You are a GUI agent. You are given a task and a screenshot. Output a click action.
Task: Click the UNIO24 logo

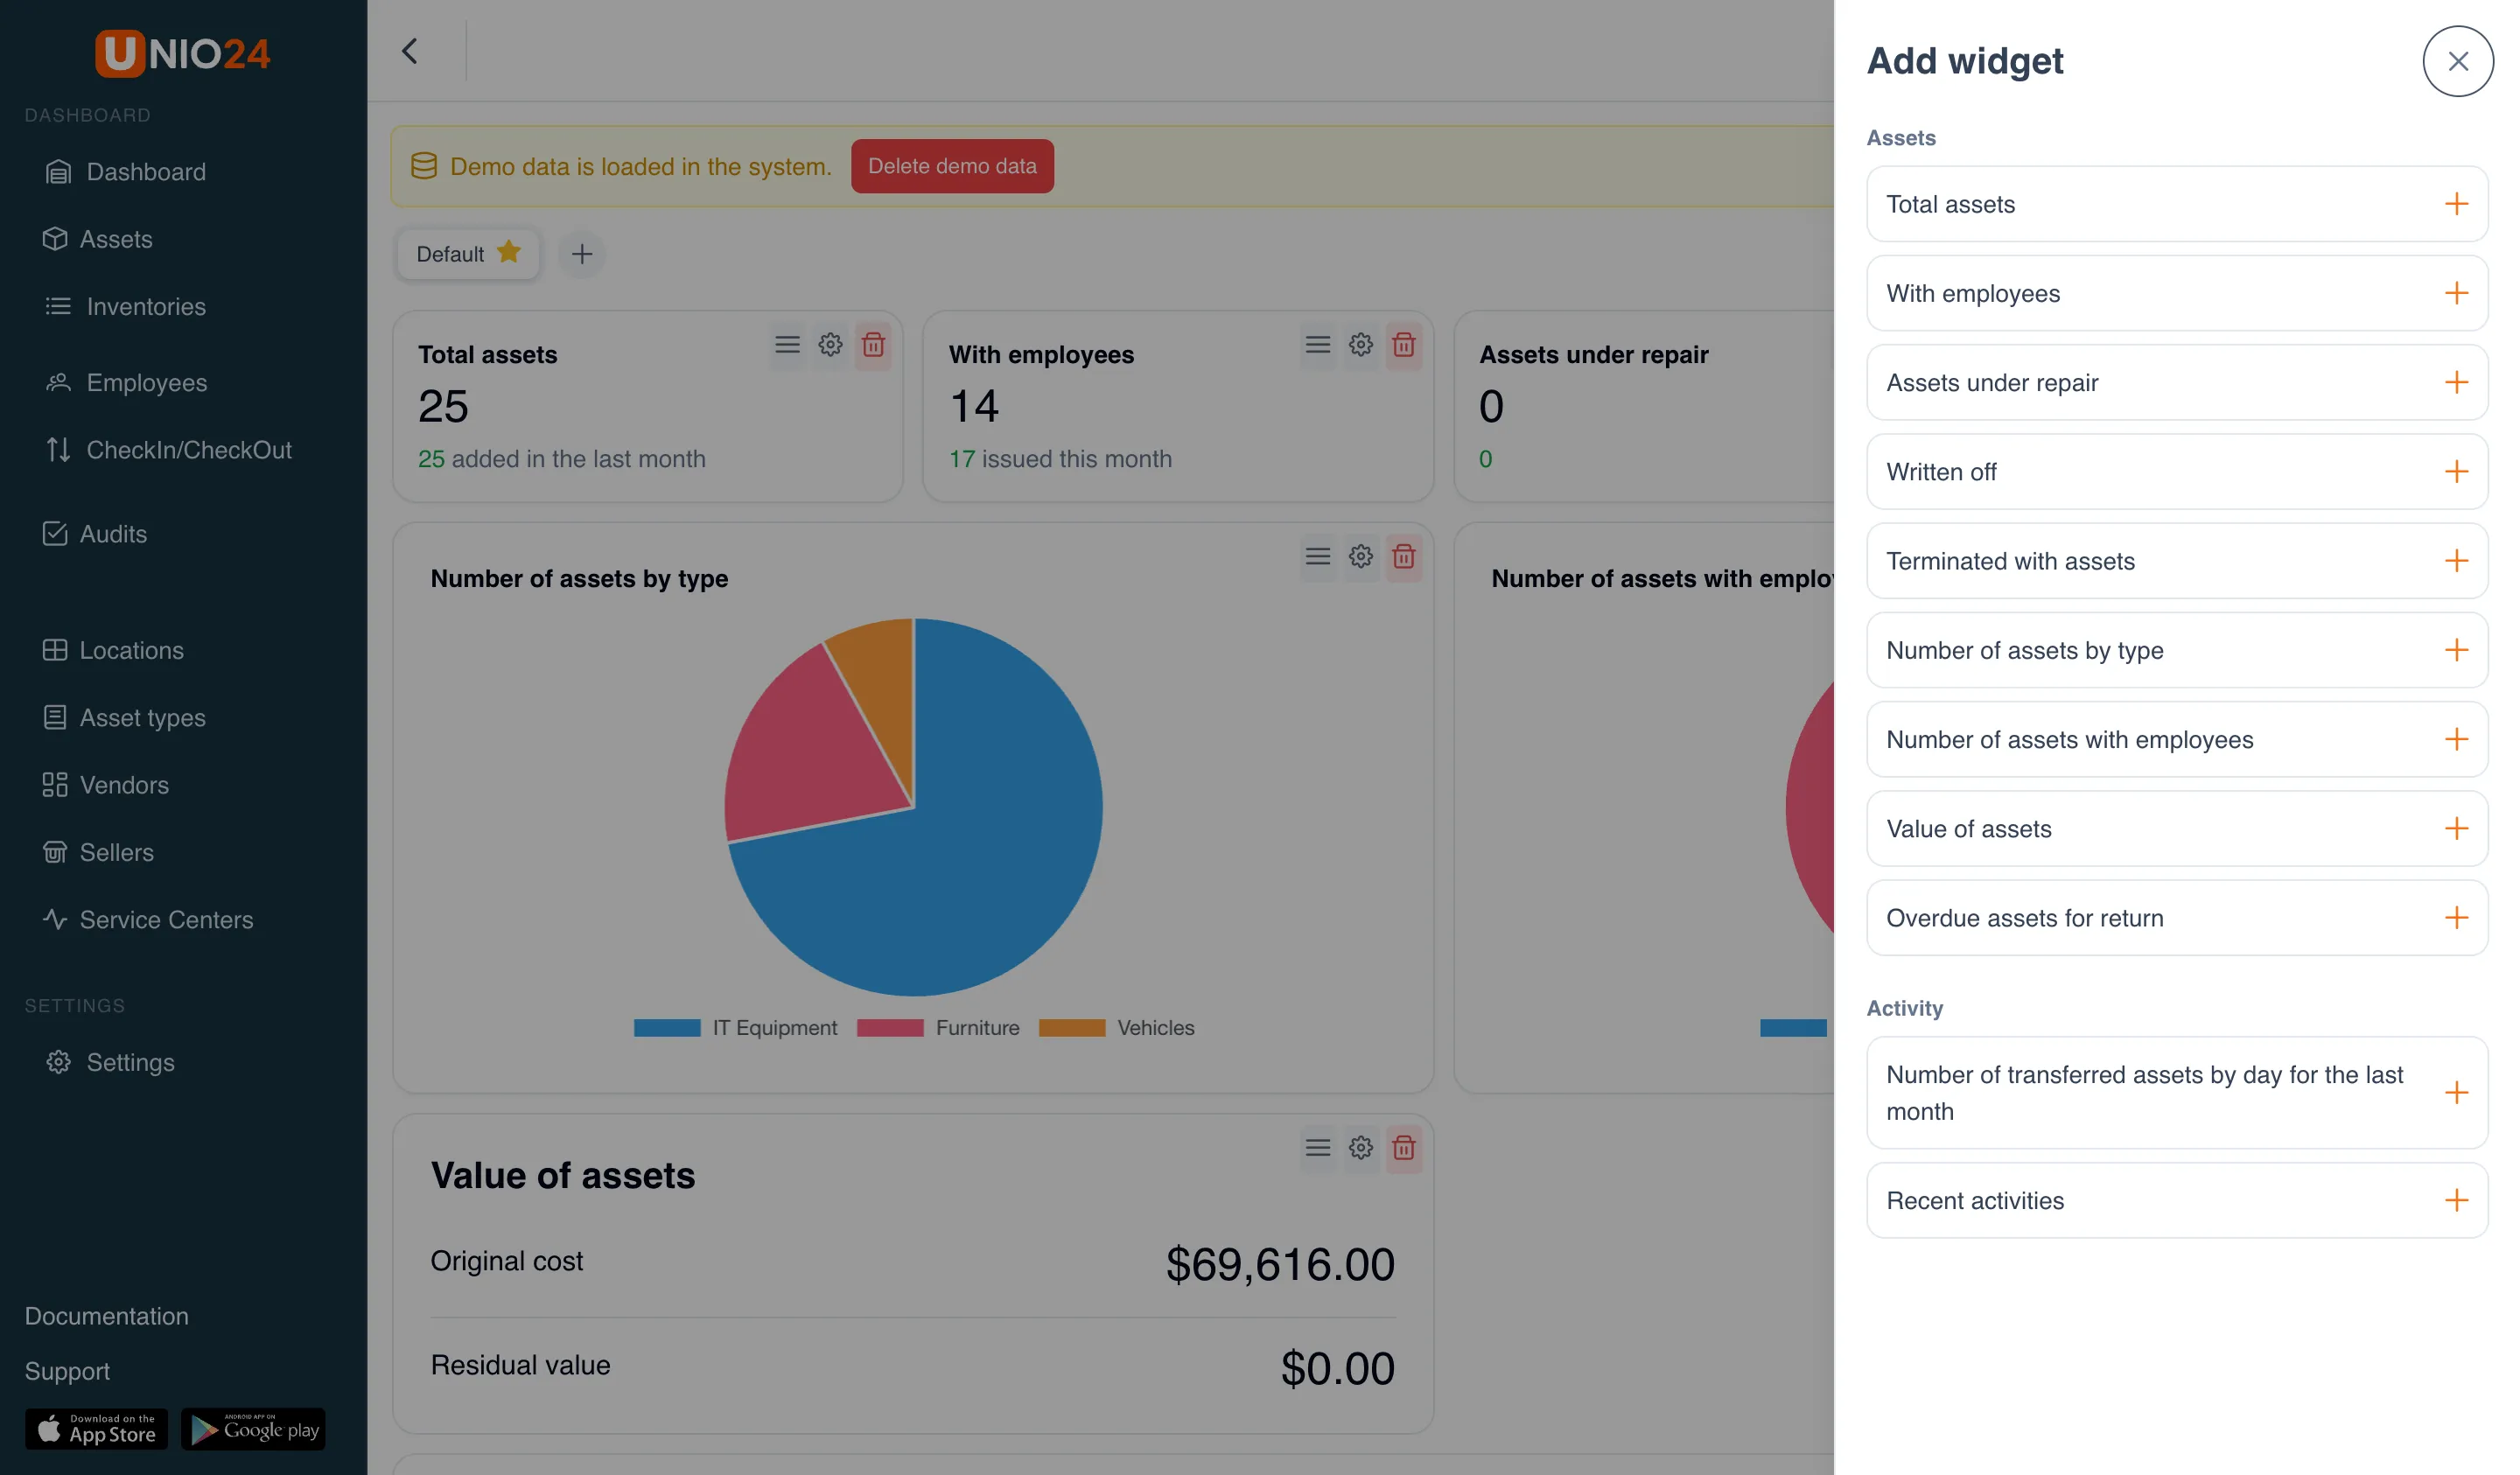tap(182, 53)
